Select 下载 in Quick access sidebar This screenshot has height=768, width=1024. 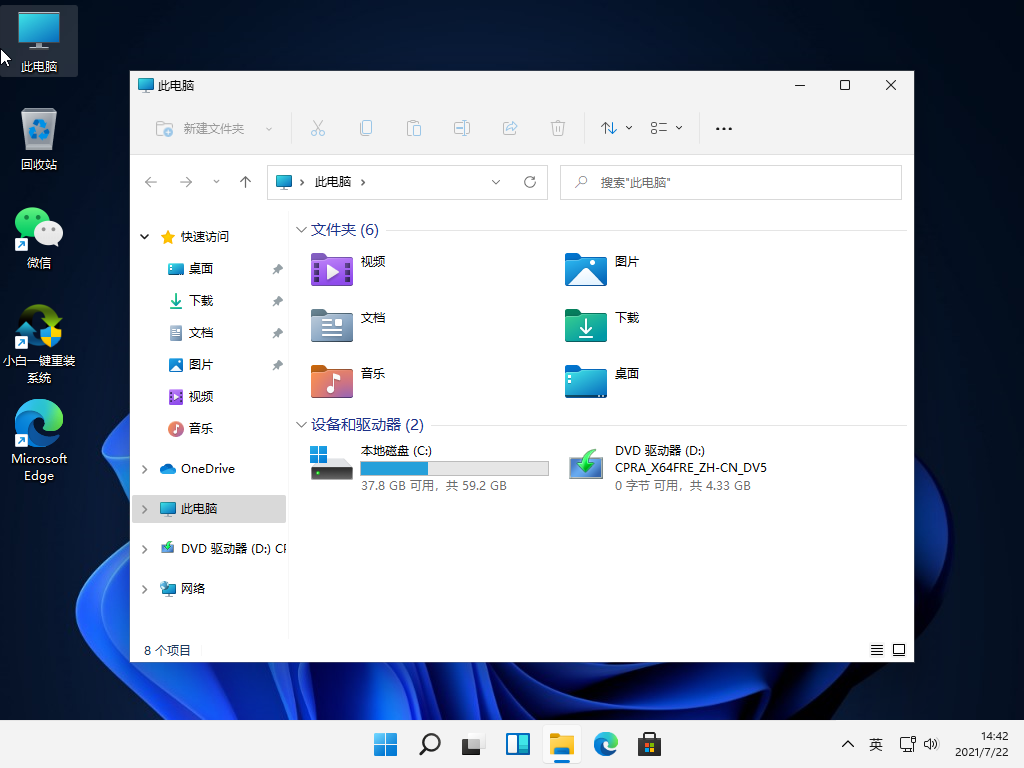point(201,301)
